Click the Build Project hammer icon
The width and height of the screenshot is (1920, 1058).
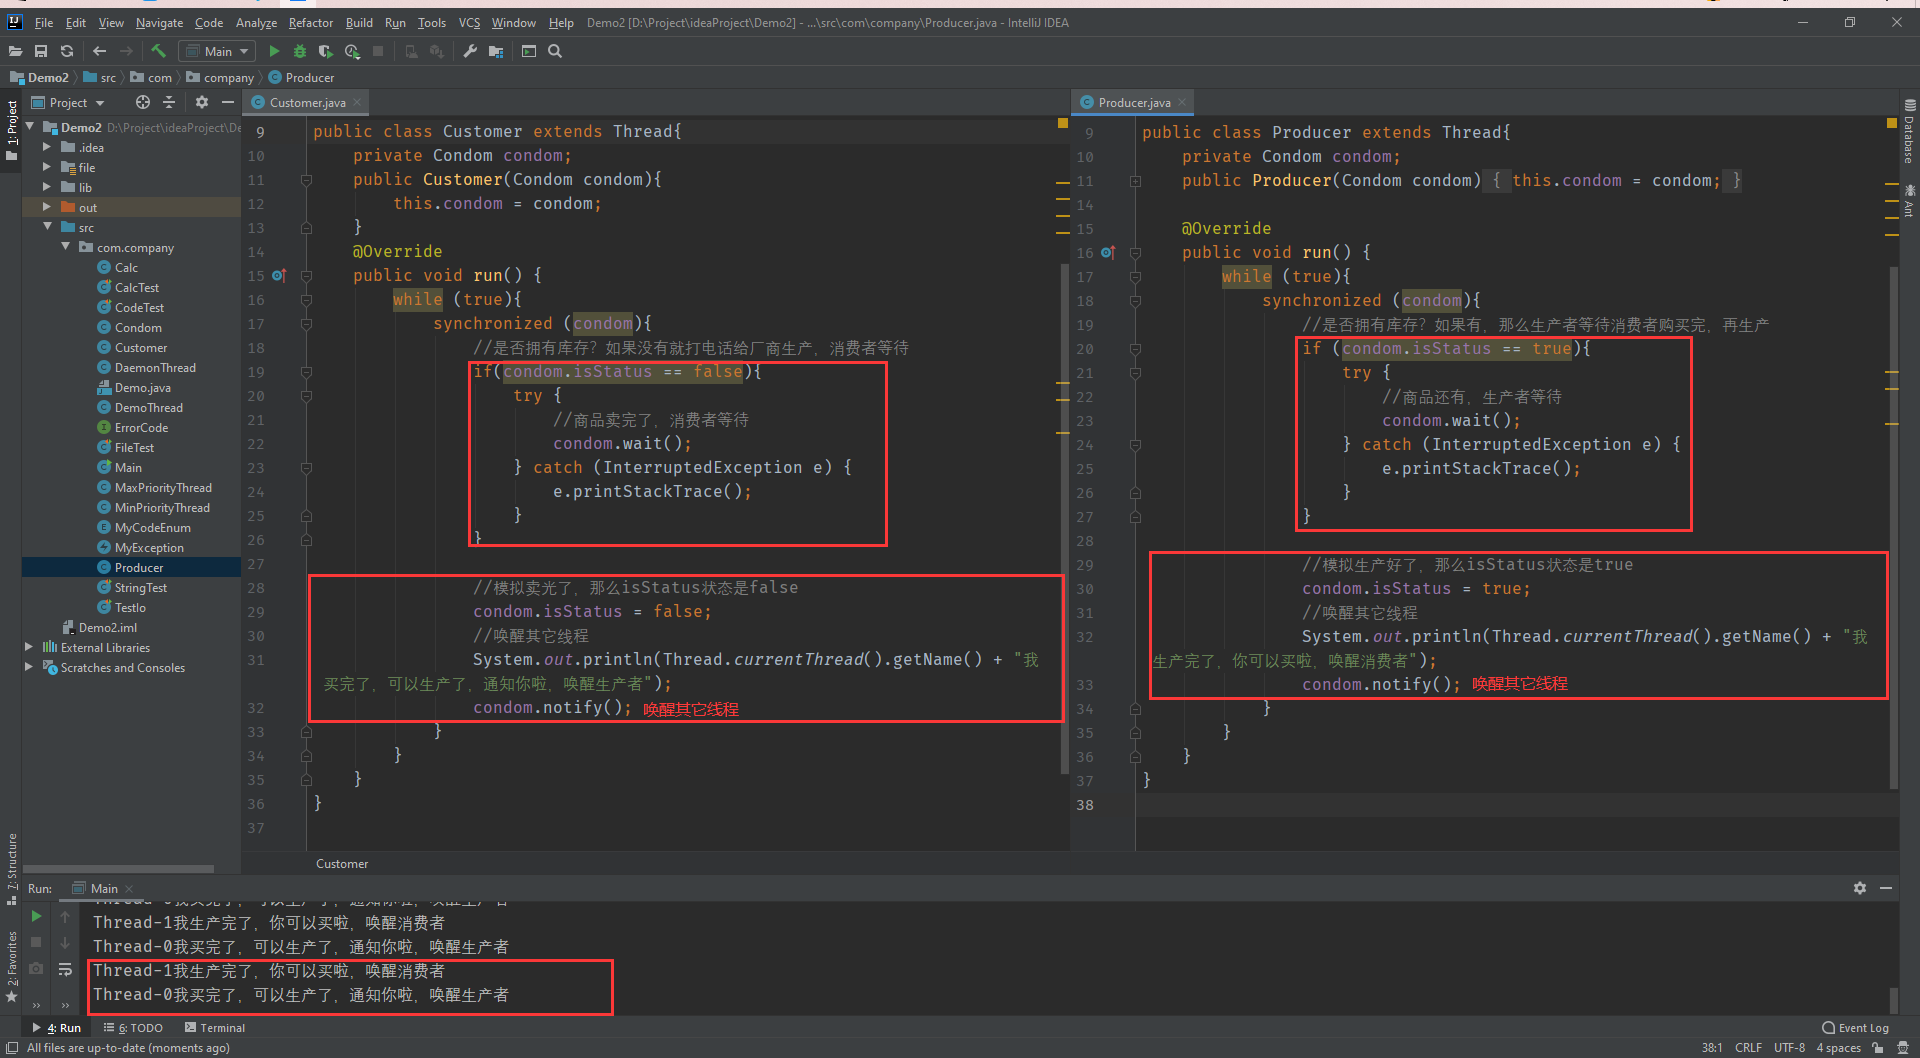[x=158, y=51]
